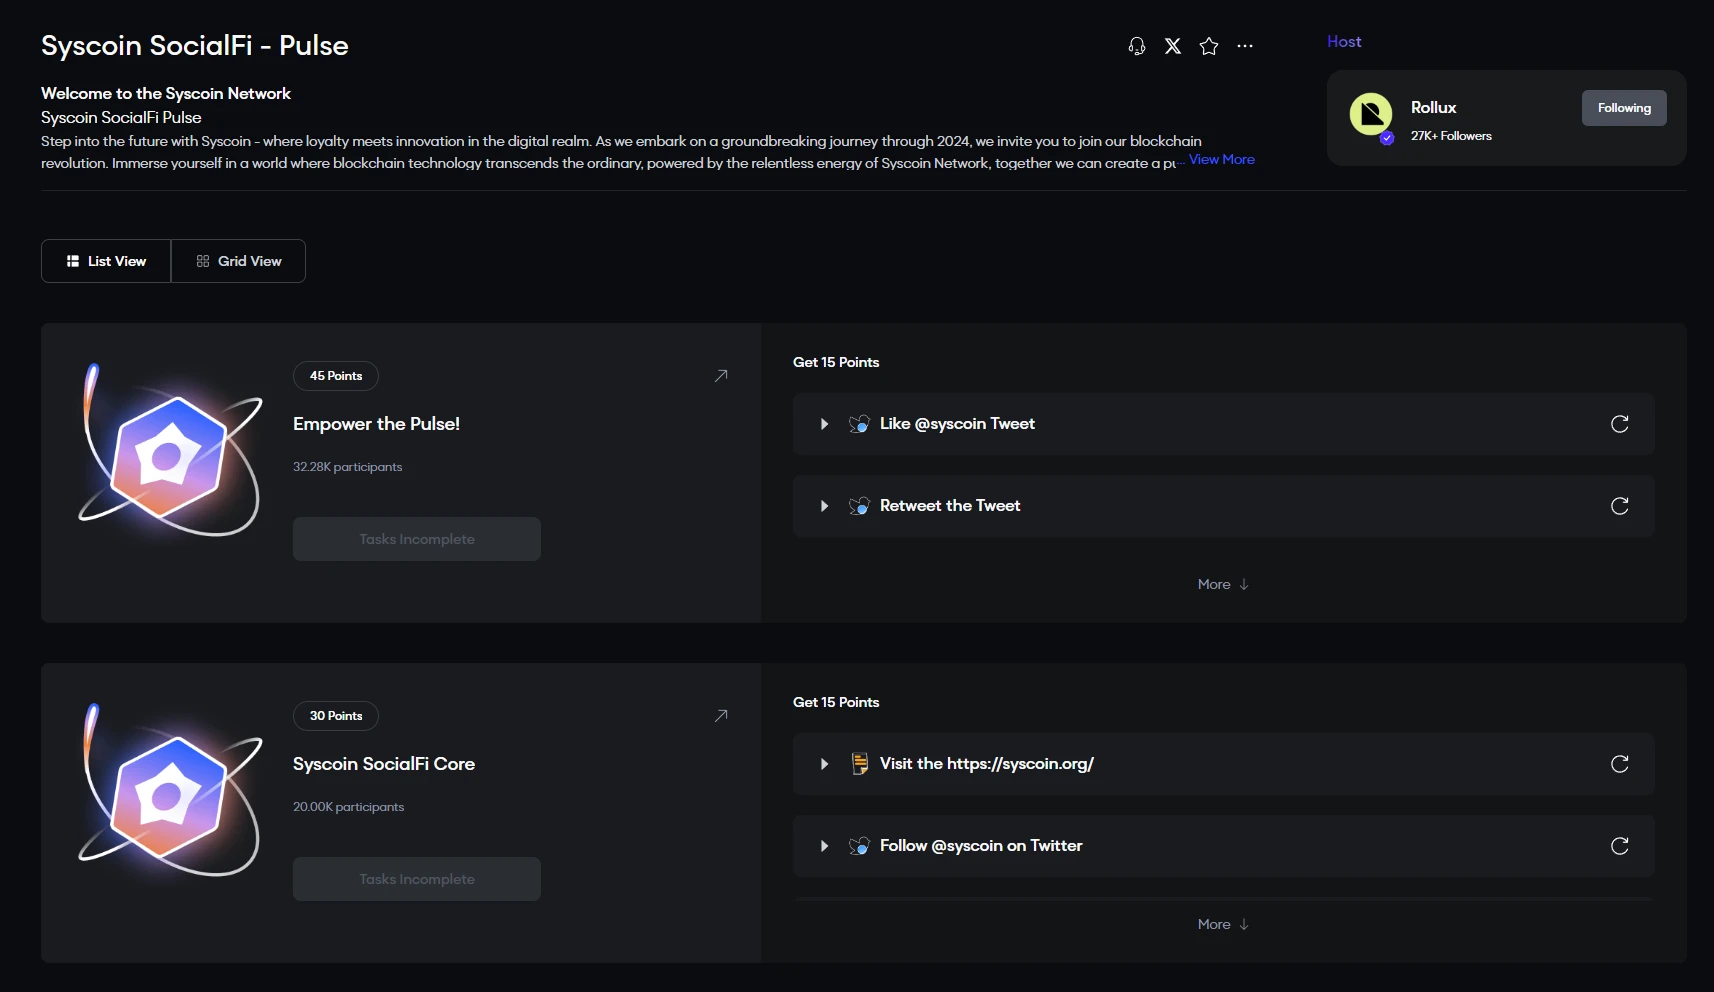Favorite the space with star icon
The height and width of the screenshot is (992, 1714).
point(1209,46)
